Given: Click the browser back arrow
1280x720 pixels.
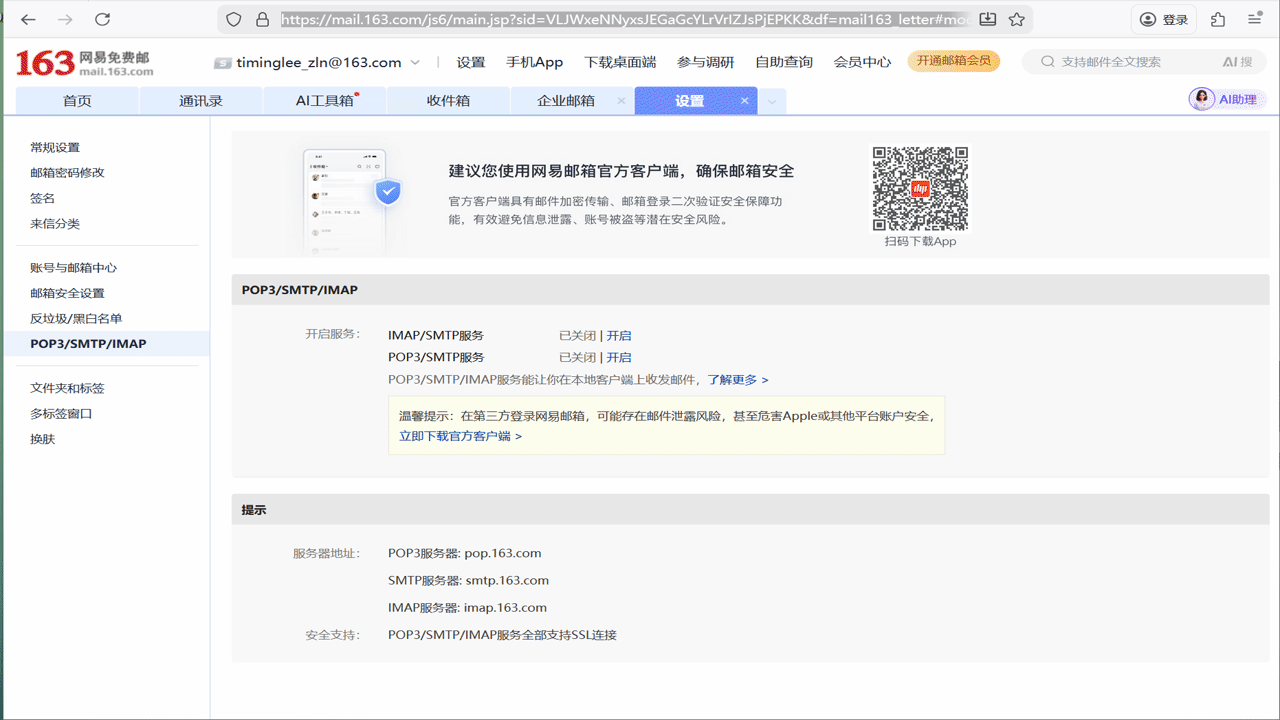Looking at the screenshot, I should [28, 19].
